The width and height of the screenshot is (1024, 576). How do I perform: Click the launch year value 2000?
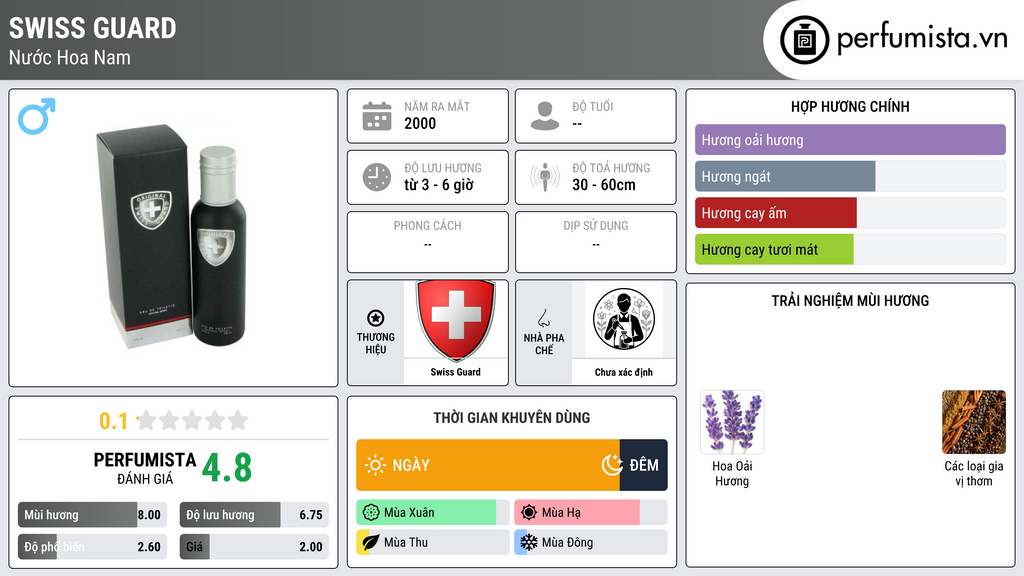420,123
